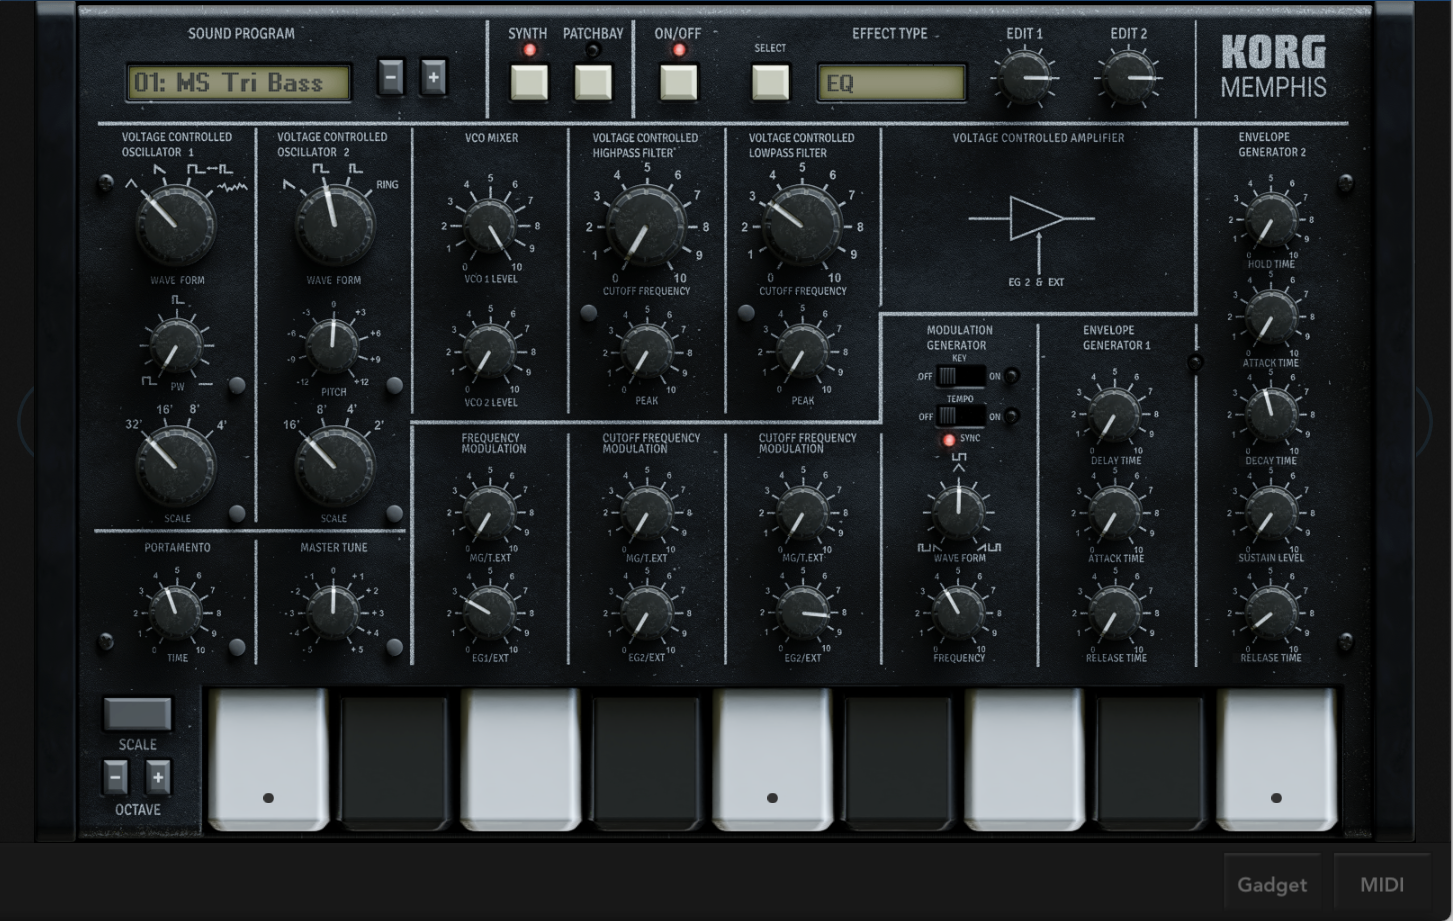This screenshot has width=1453, height=921.
Task: Click the modulation generator FREQUENCY knob
Action: [958, 612]
